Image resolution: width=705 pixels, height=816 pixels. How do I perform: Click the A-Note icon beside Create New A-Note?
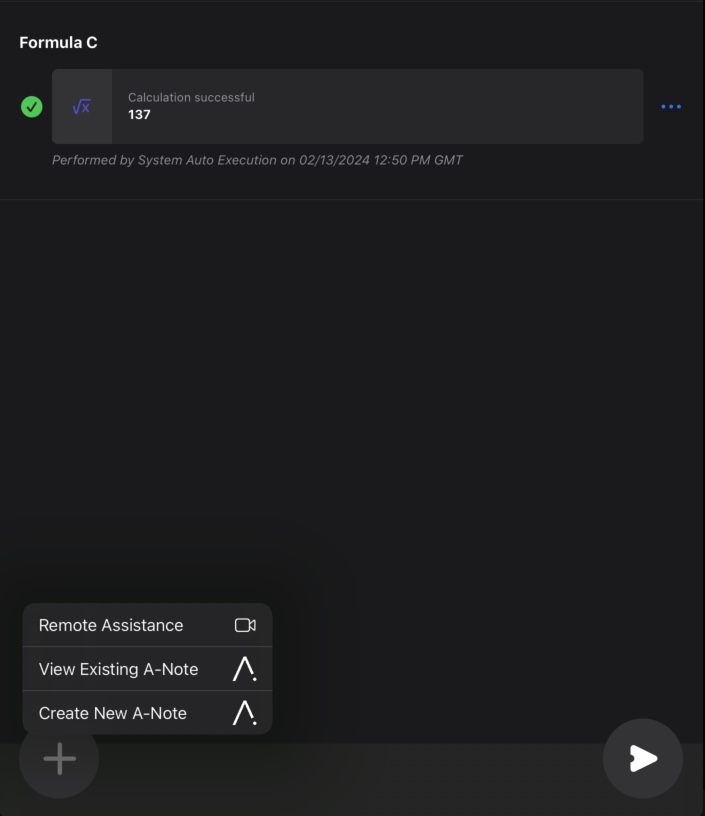[245, 712]
